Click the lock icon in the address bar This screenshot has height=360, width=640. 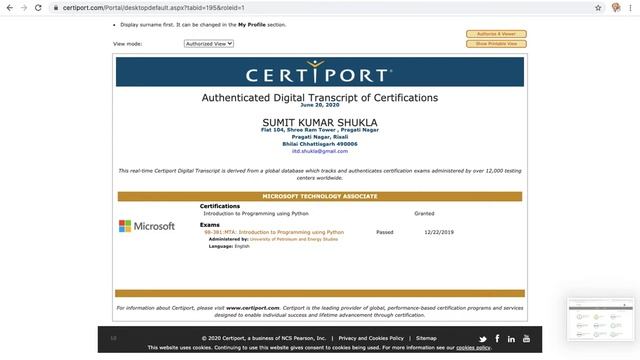click(x=56, y=8)
